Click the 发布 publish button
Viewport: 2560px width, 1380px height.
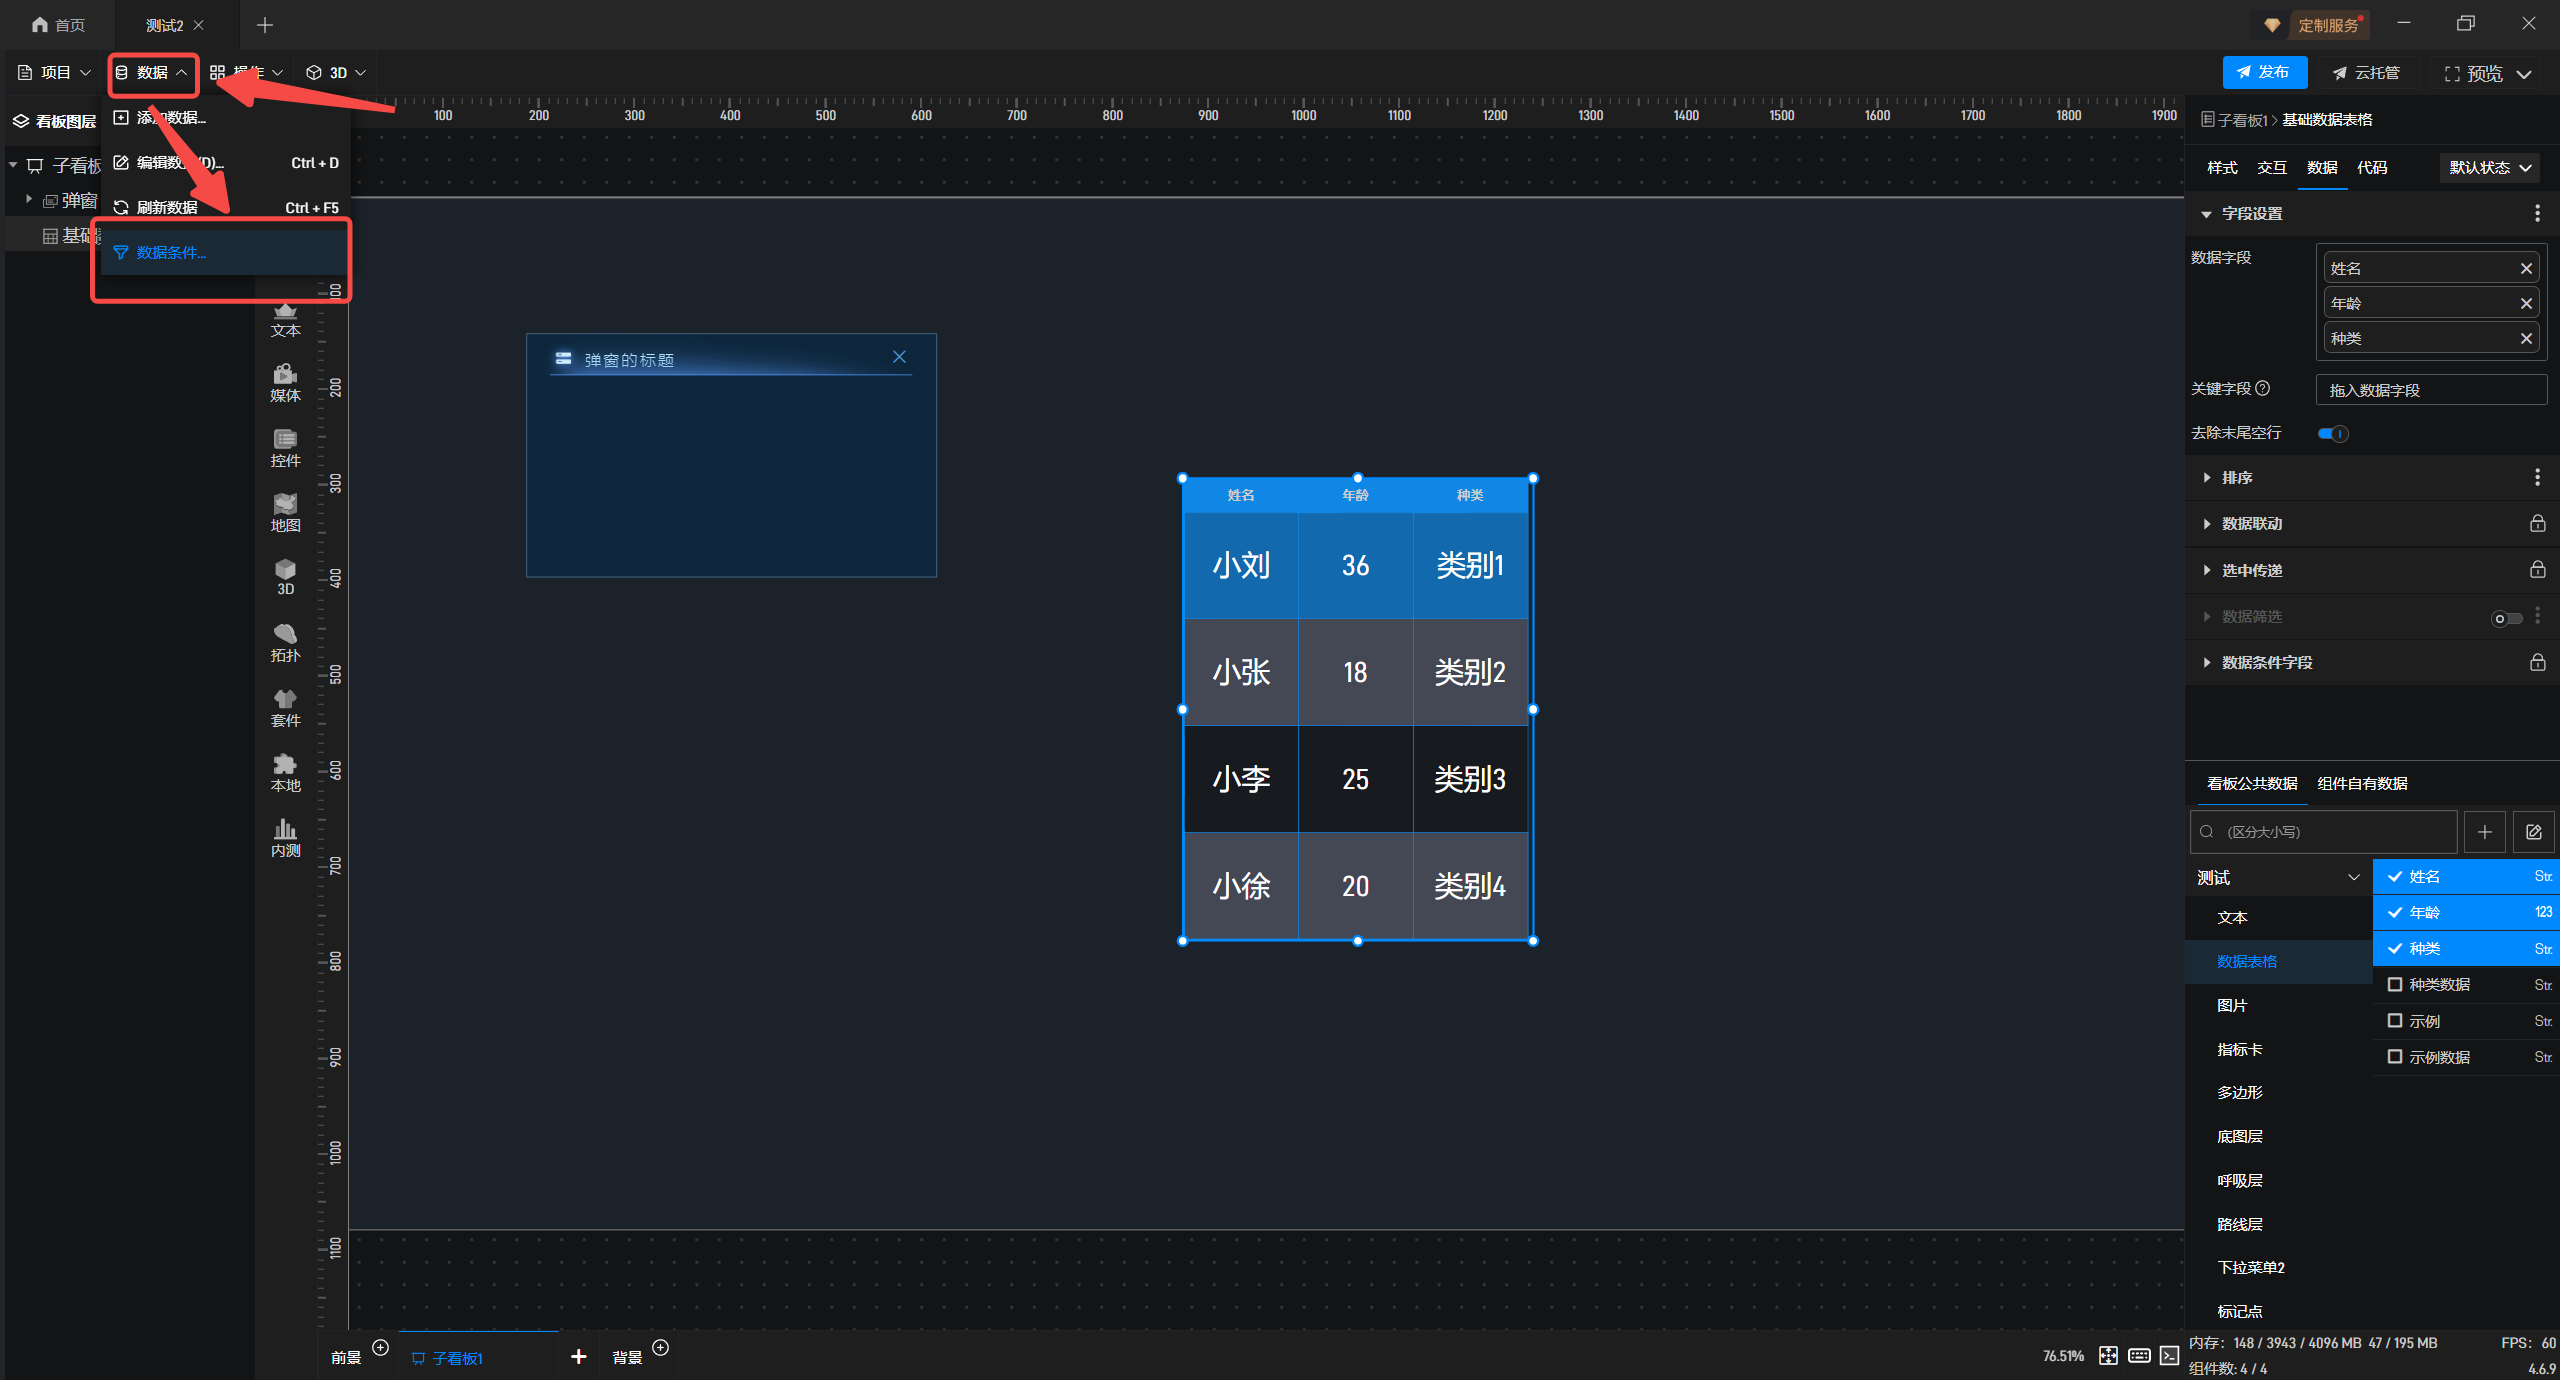[x=2264, y=73]
